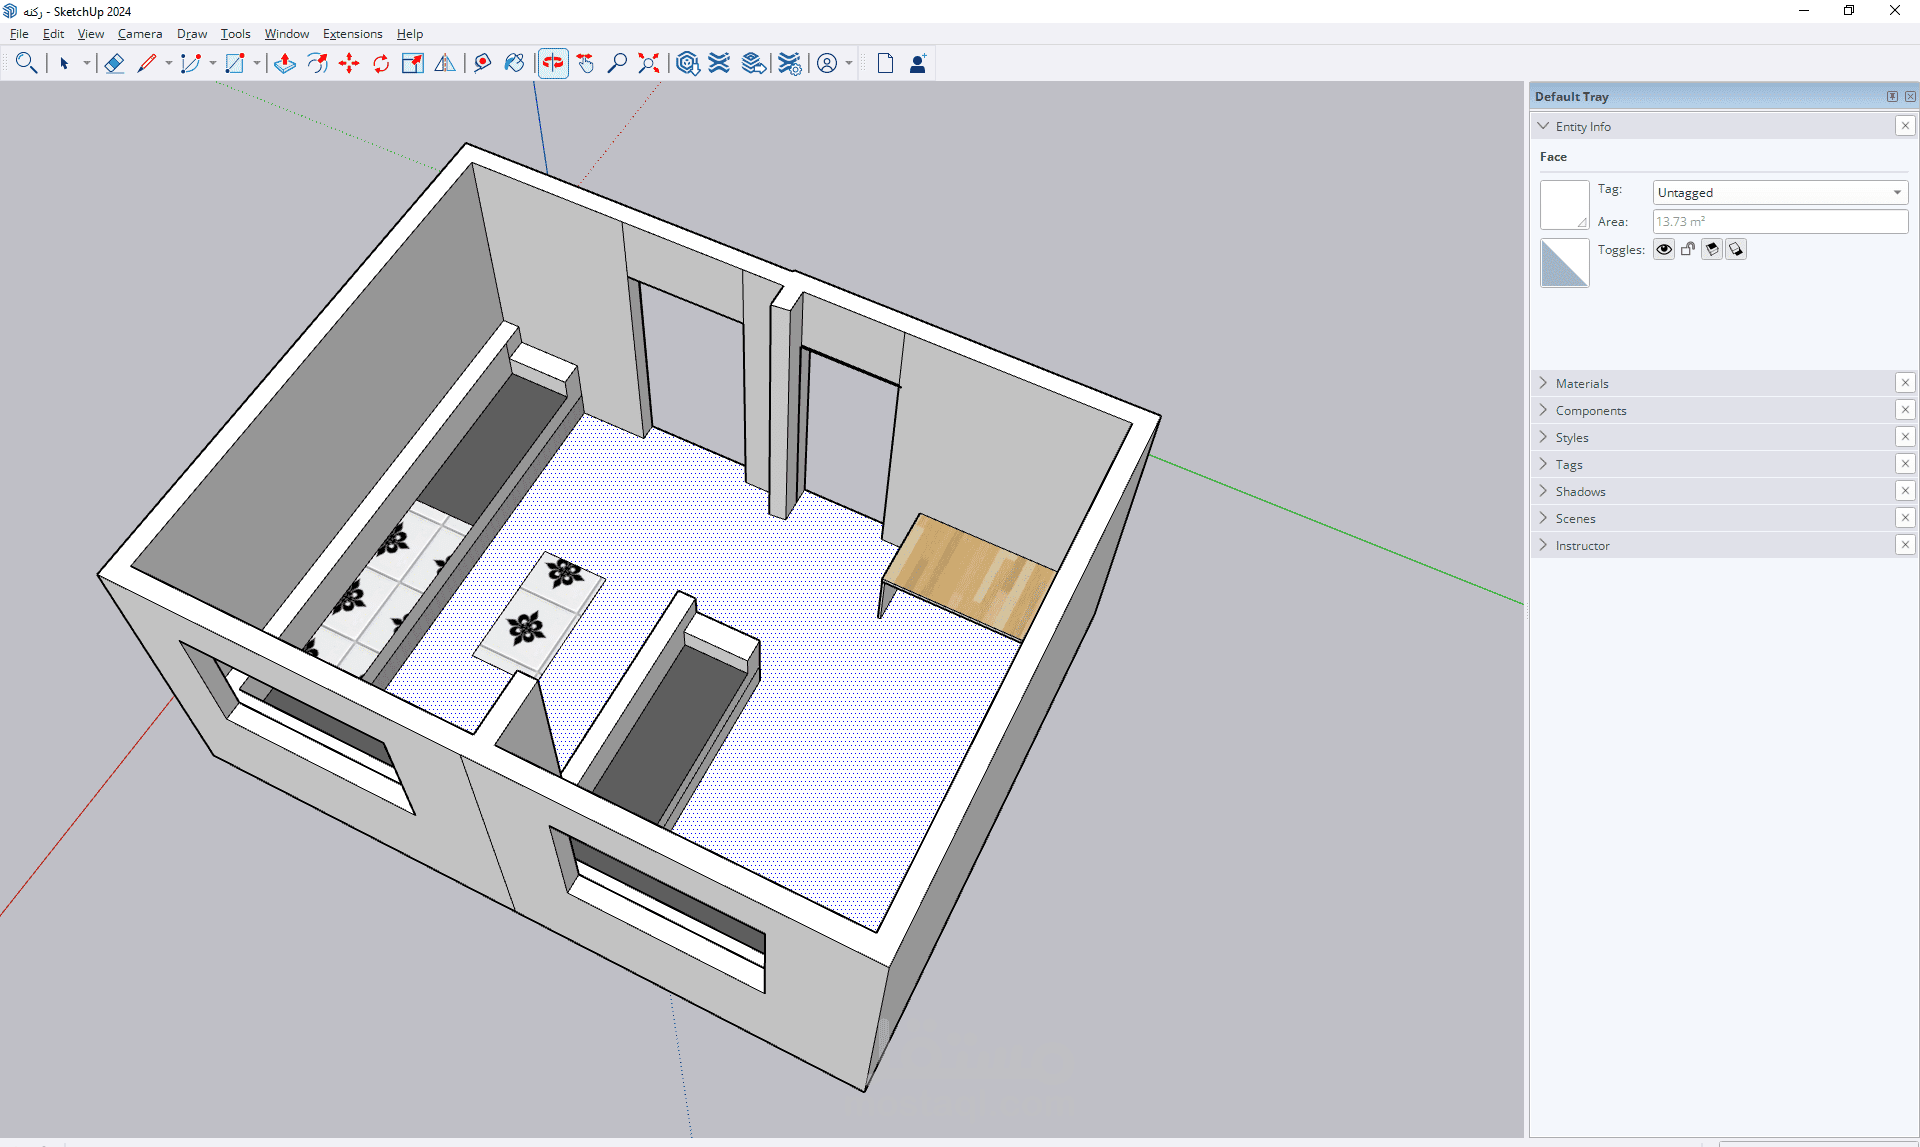
Task: Select the Tape Measure tool
Action: (483, 64)
